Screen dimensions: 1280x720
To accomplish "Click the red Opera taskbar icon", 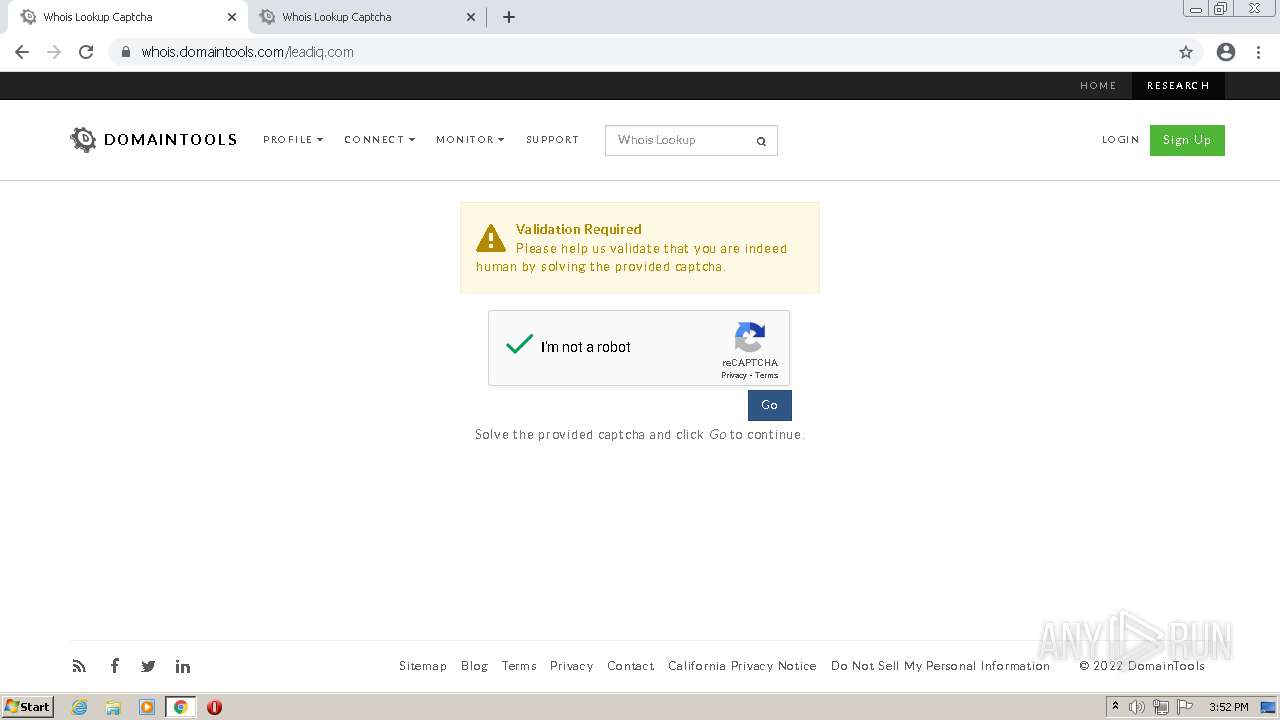I will point(214,707).
